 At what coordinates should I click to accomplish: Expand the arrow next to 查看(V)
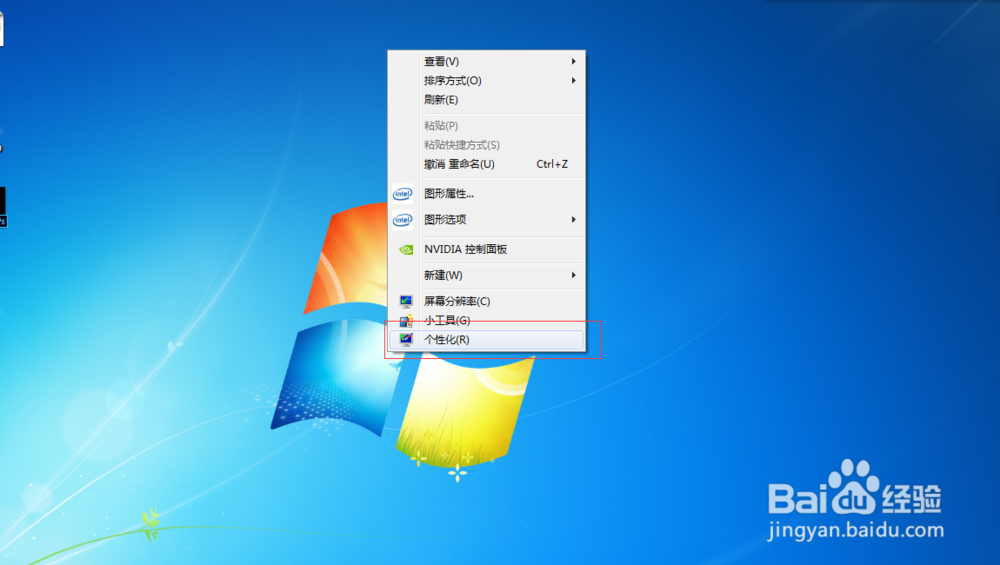[x=573, y=61]
